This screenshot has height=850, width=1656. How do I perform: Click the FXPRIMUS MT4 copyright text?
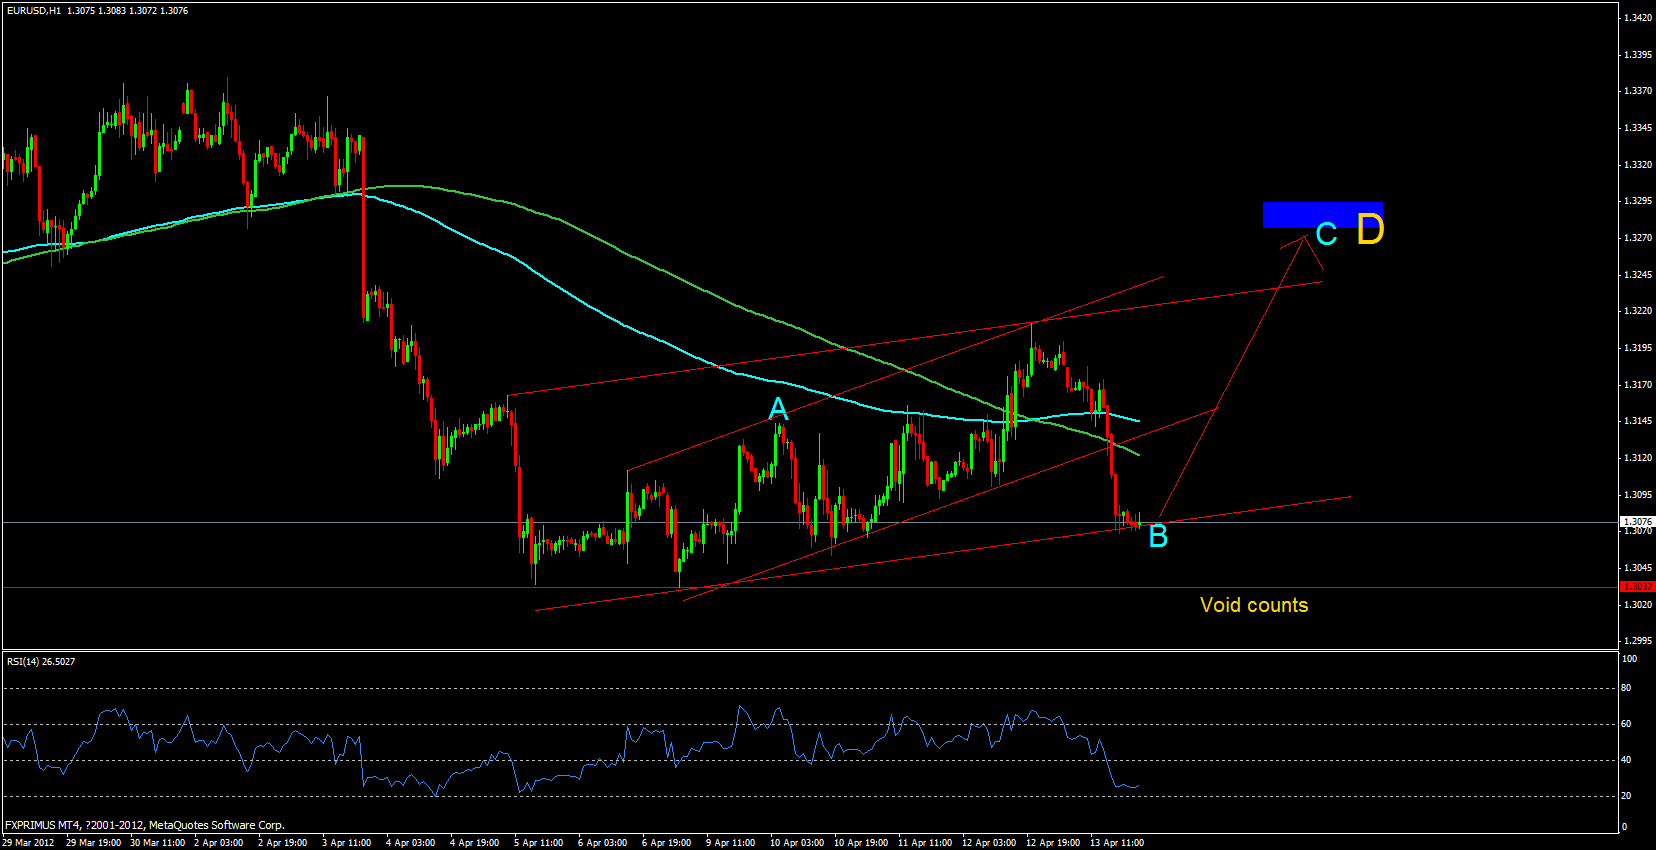[144, 826]
